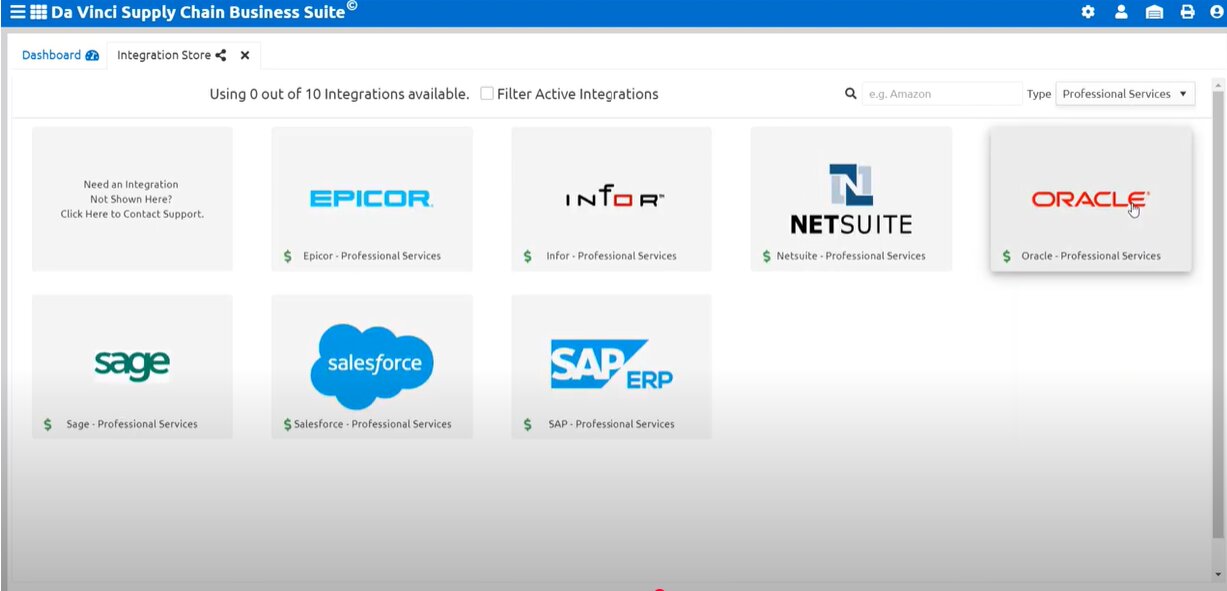Enable Filter Active Integrations checkbox
This screenshot has width=1227, height=591.
pyautogui.click(x=487, y=94)
